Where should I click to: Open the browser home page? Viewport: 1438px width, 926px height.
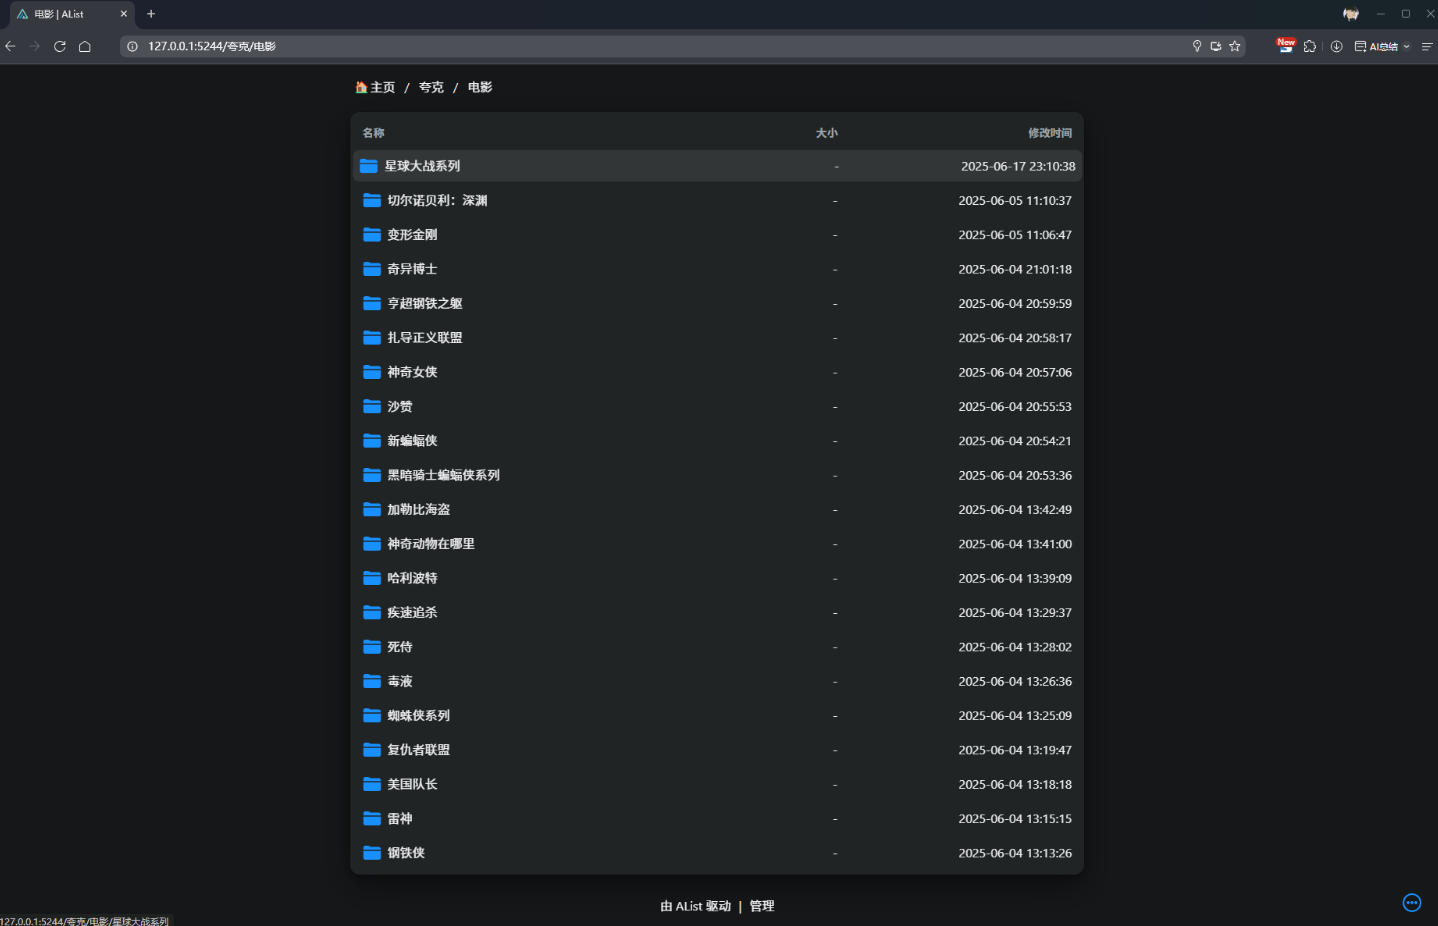pos(85,46)
